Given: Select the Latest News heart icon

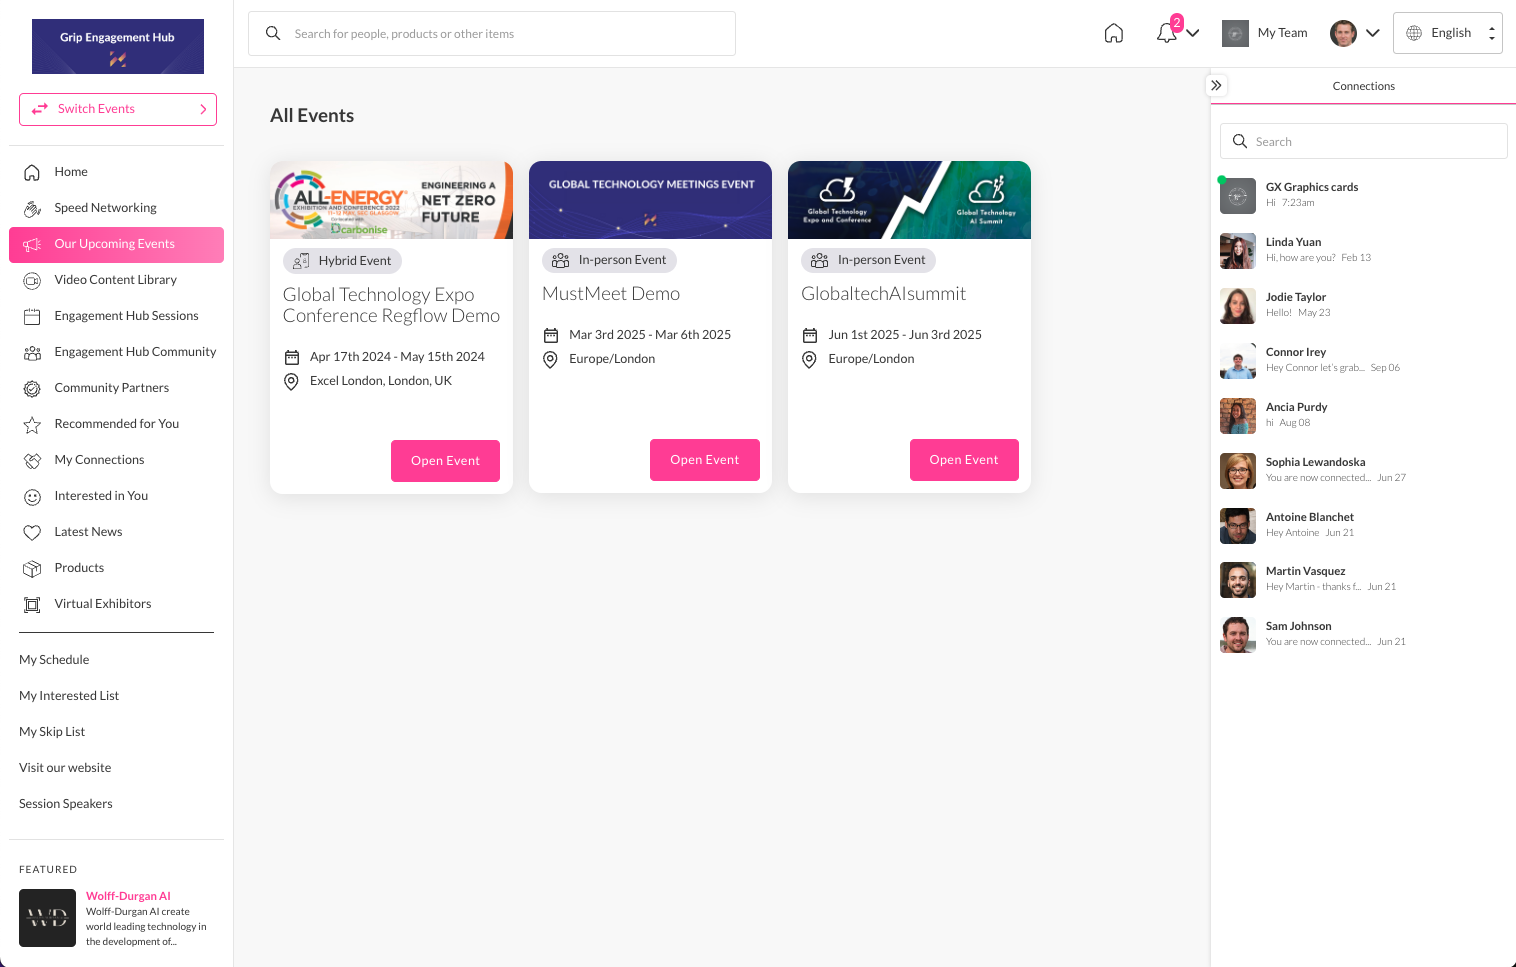Looking at the screenshot, I should pos(33,532).
